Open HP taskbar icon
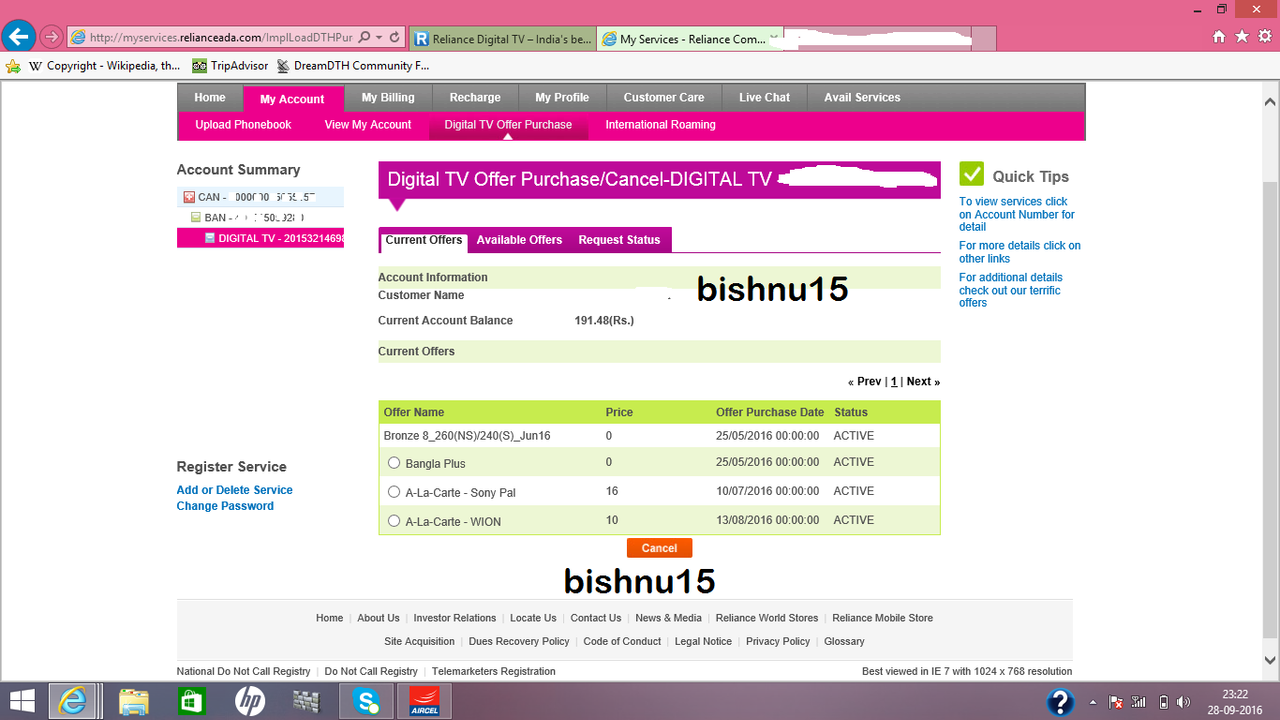The image size is (1280, 720). coord(249,701)
